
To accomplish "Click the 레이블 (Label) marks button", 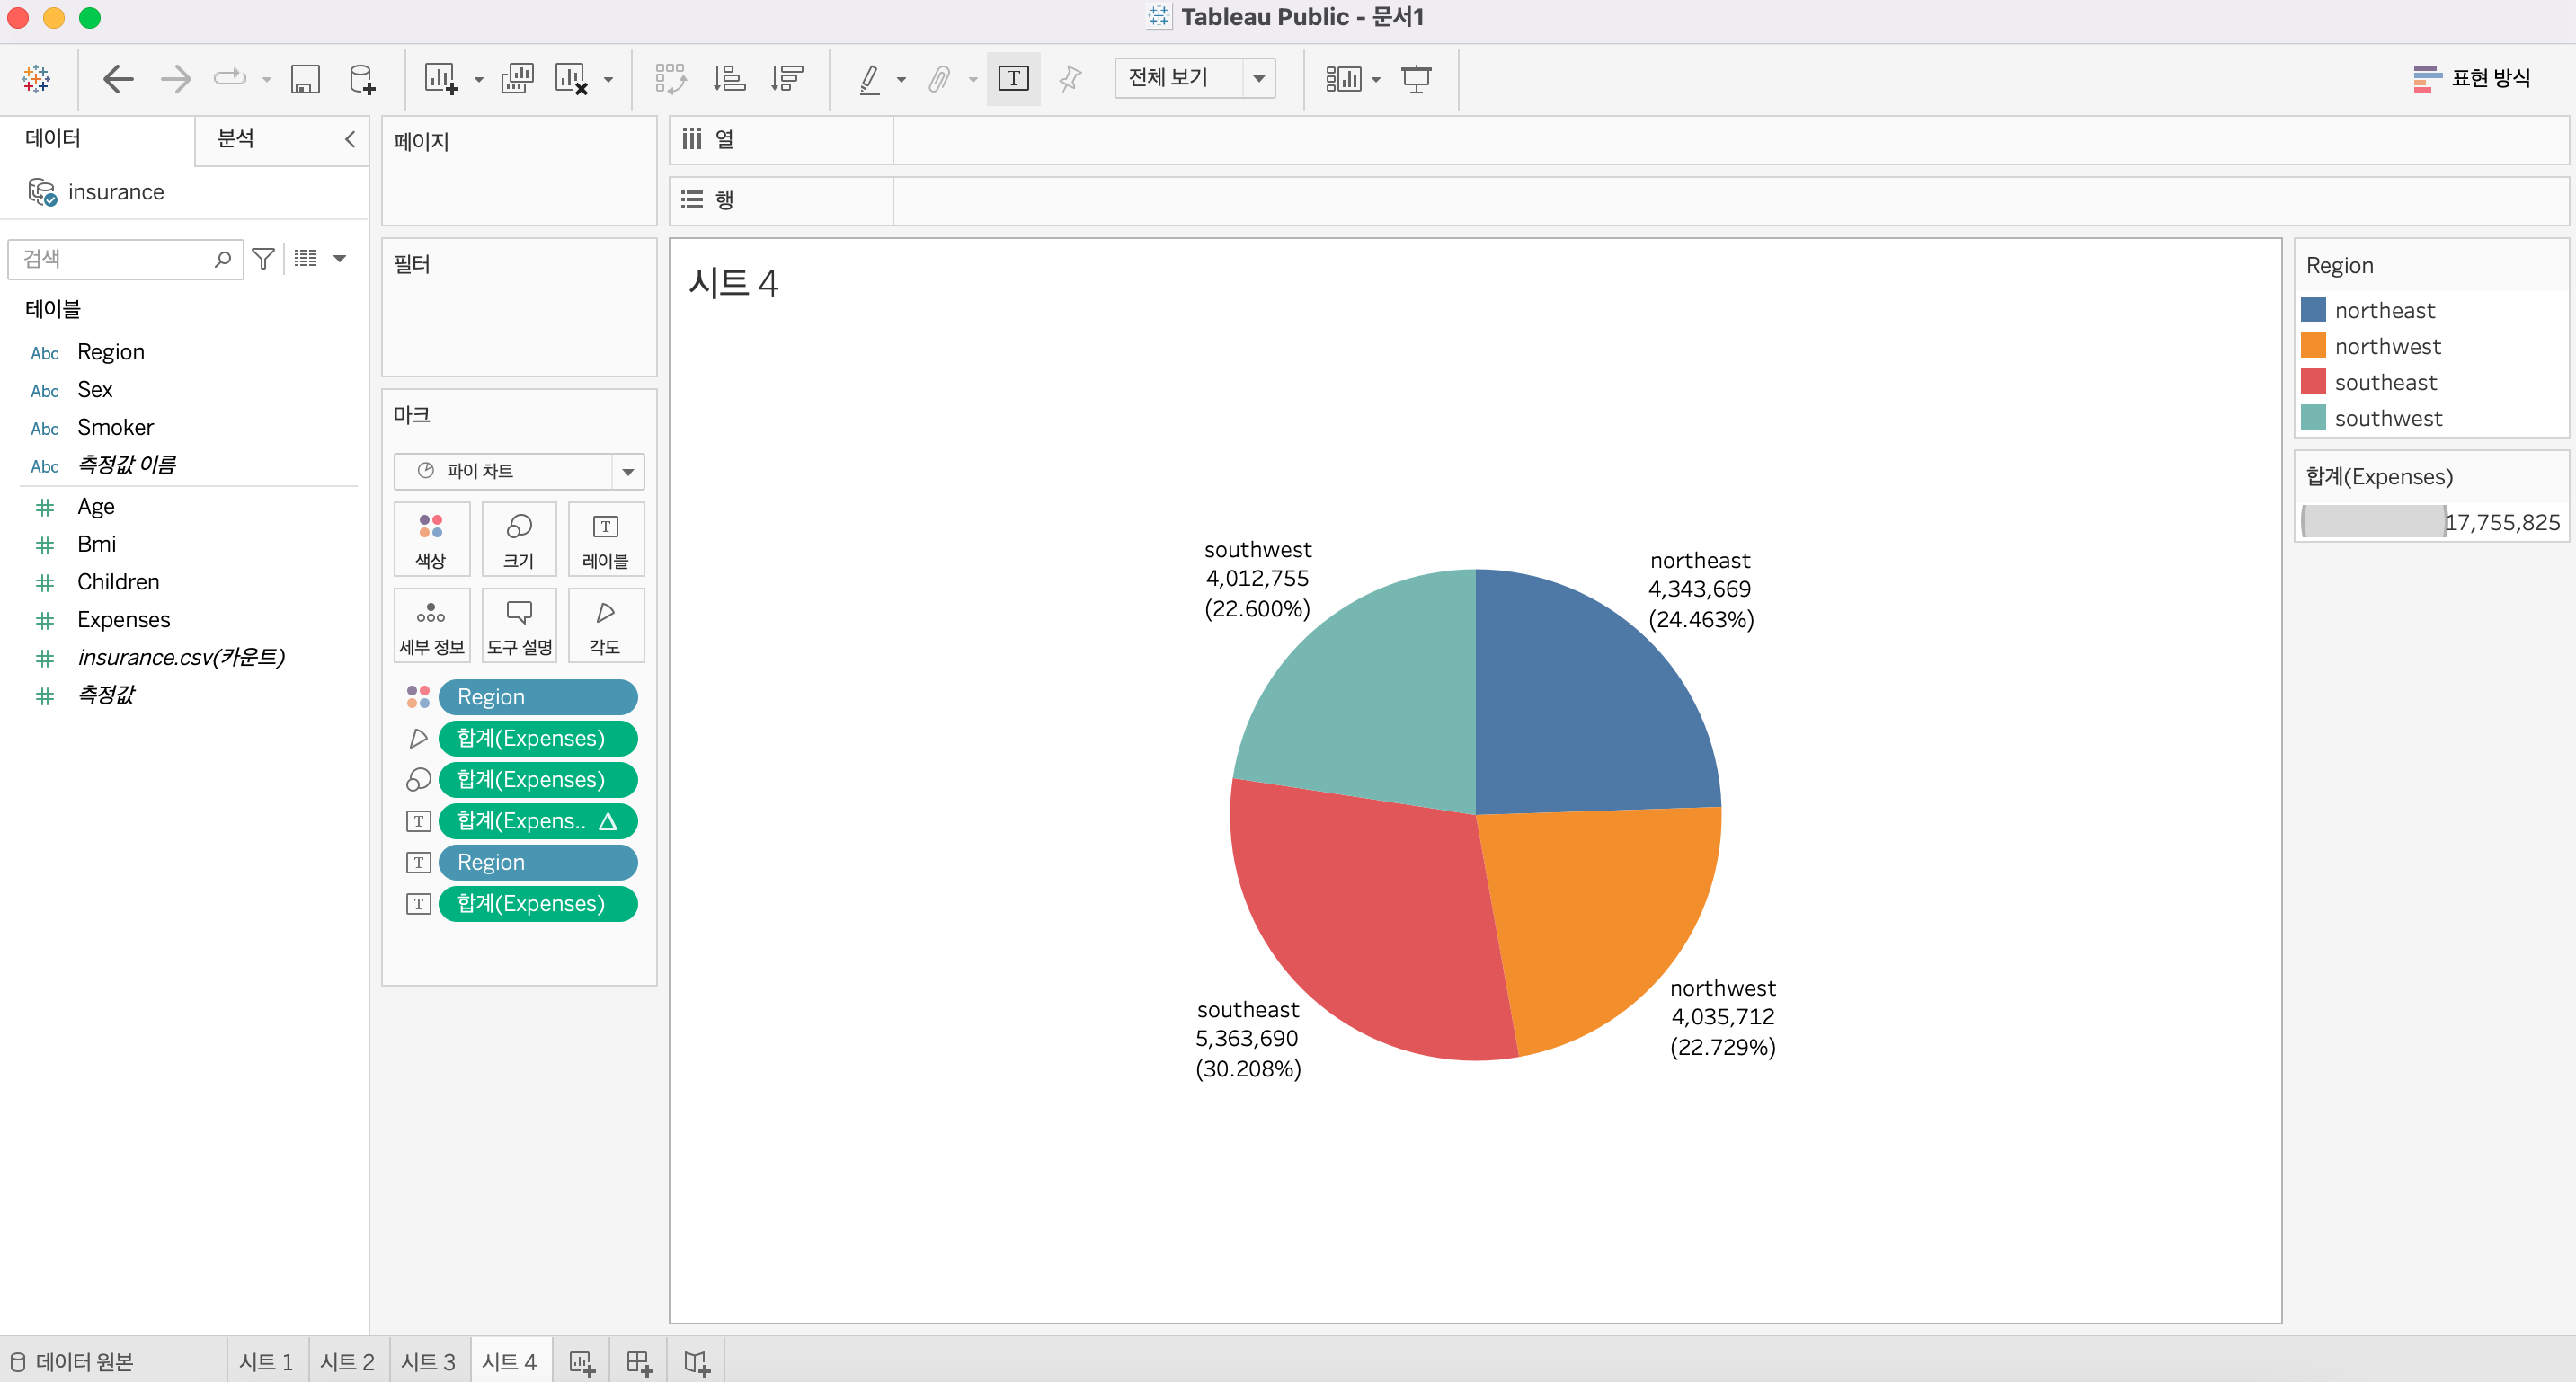I will tap(605, 539).
